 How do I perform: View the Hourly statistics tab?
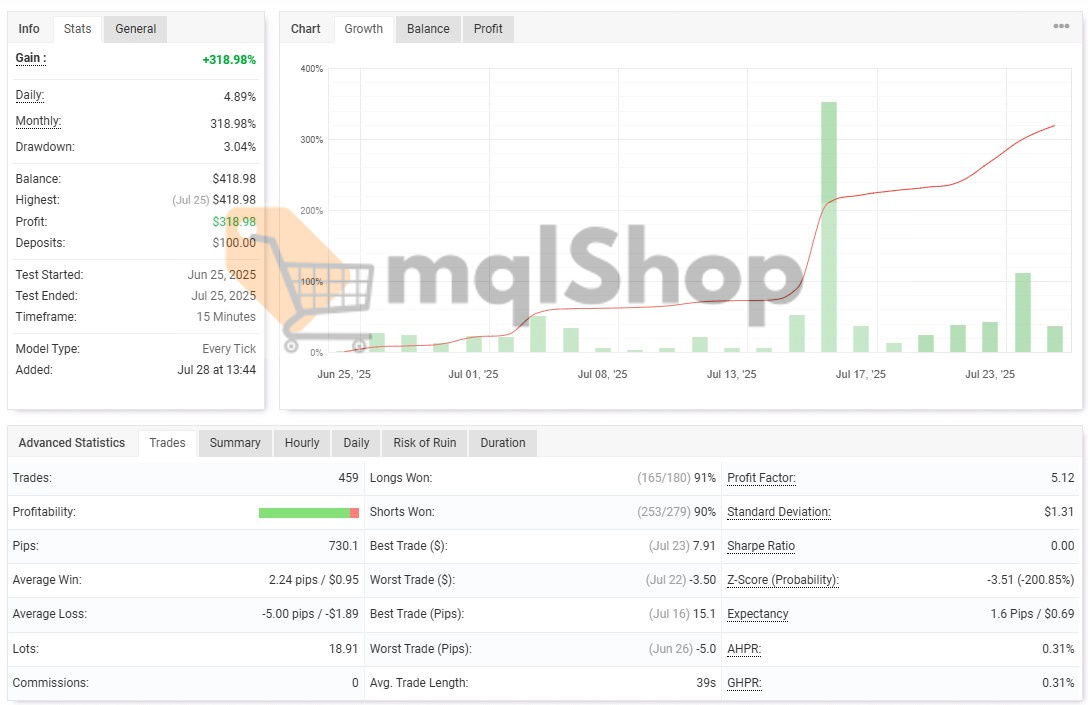click(302, 443)
